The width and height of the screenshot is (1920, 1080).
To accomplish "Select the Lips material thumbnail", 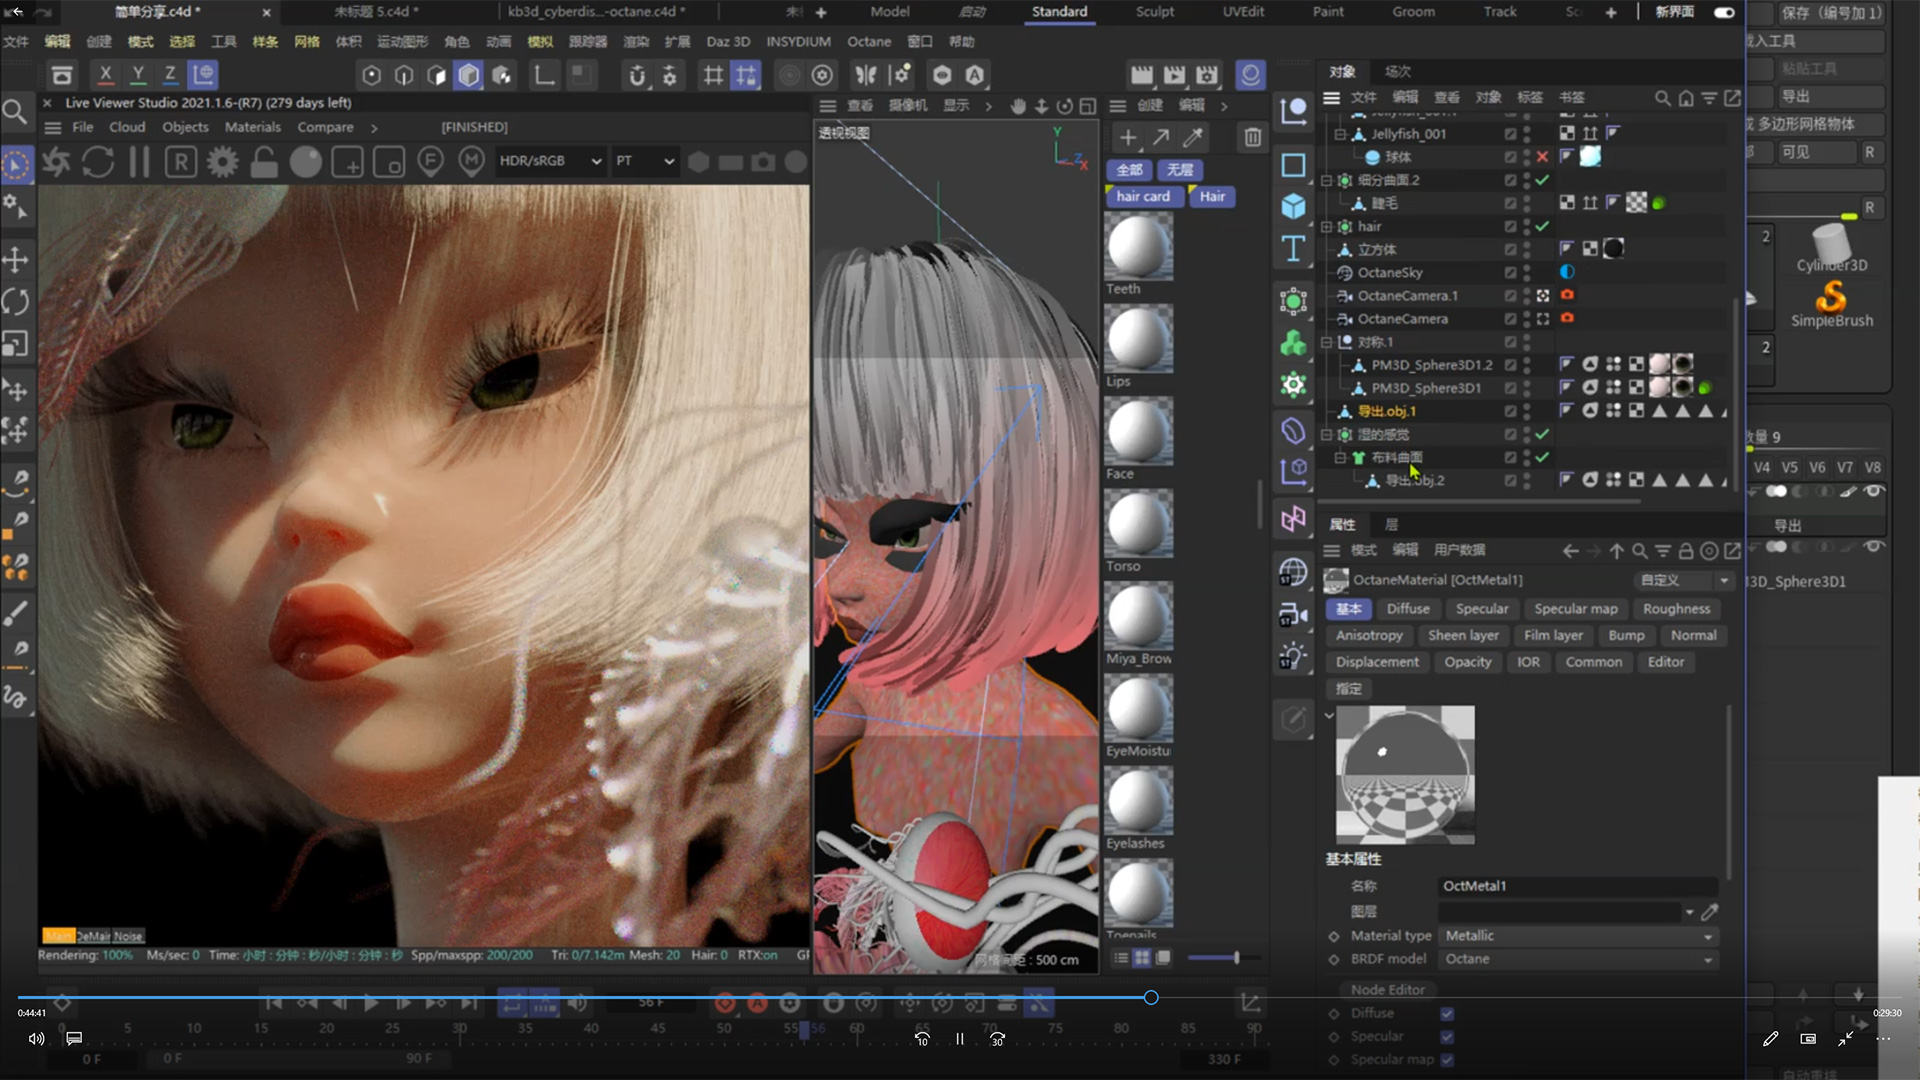I will (x=1138, y=340).
